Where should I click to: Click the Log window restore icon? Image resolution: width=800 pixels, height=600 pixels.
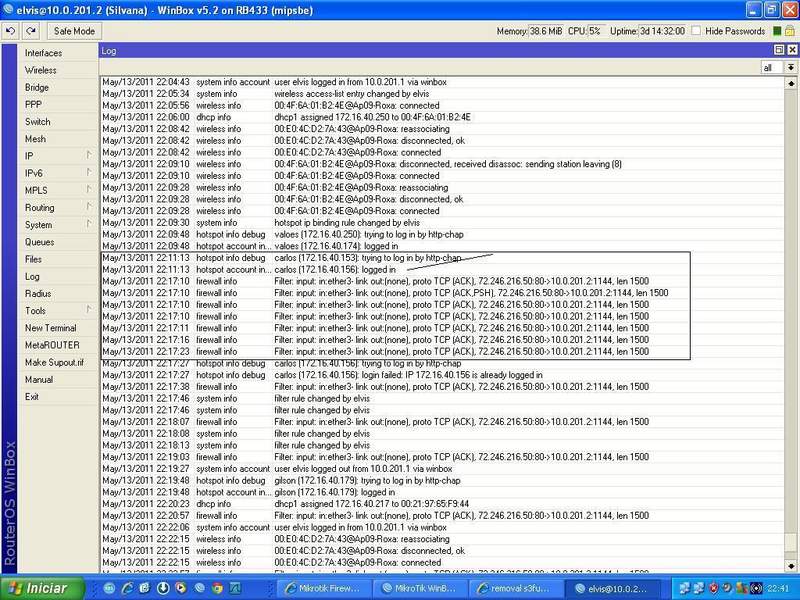[779, 49]
